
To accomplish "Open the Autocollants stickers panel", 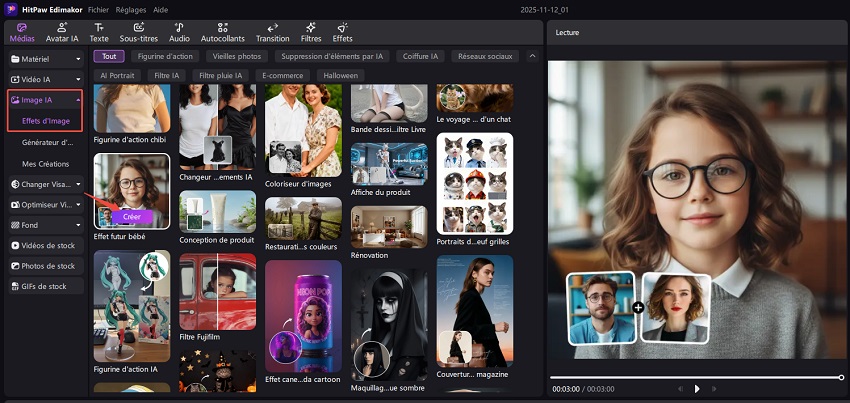I will [x=221, y=31].
